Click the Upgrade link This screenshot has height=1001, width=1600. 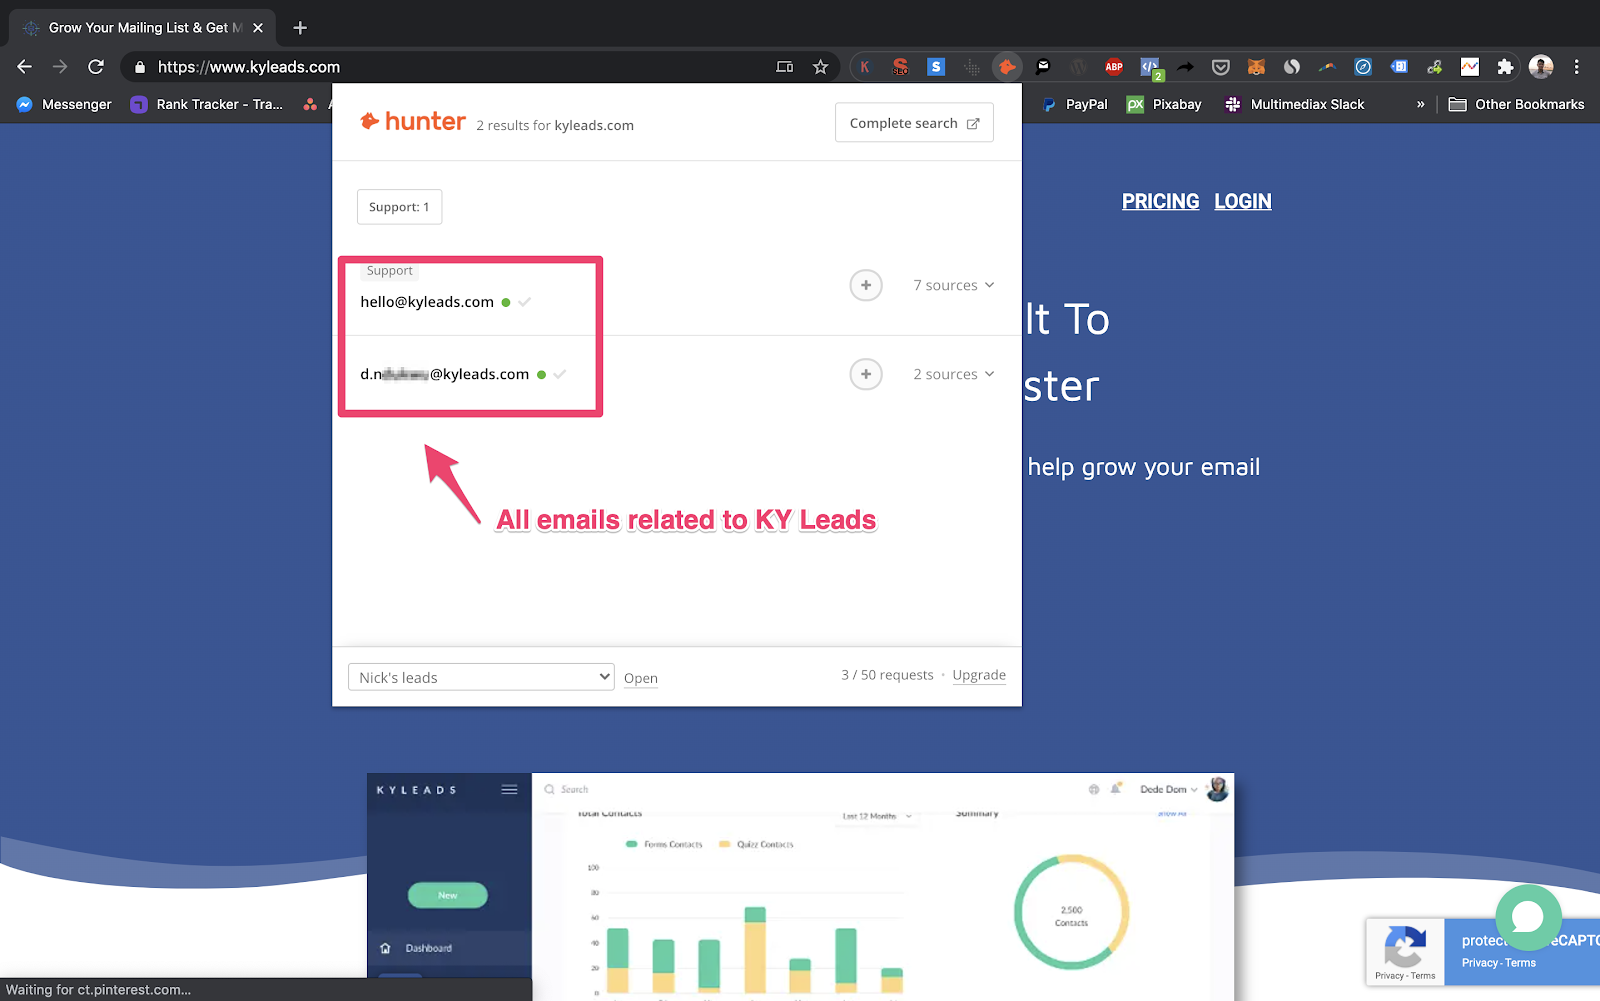(979, 675)
